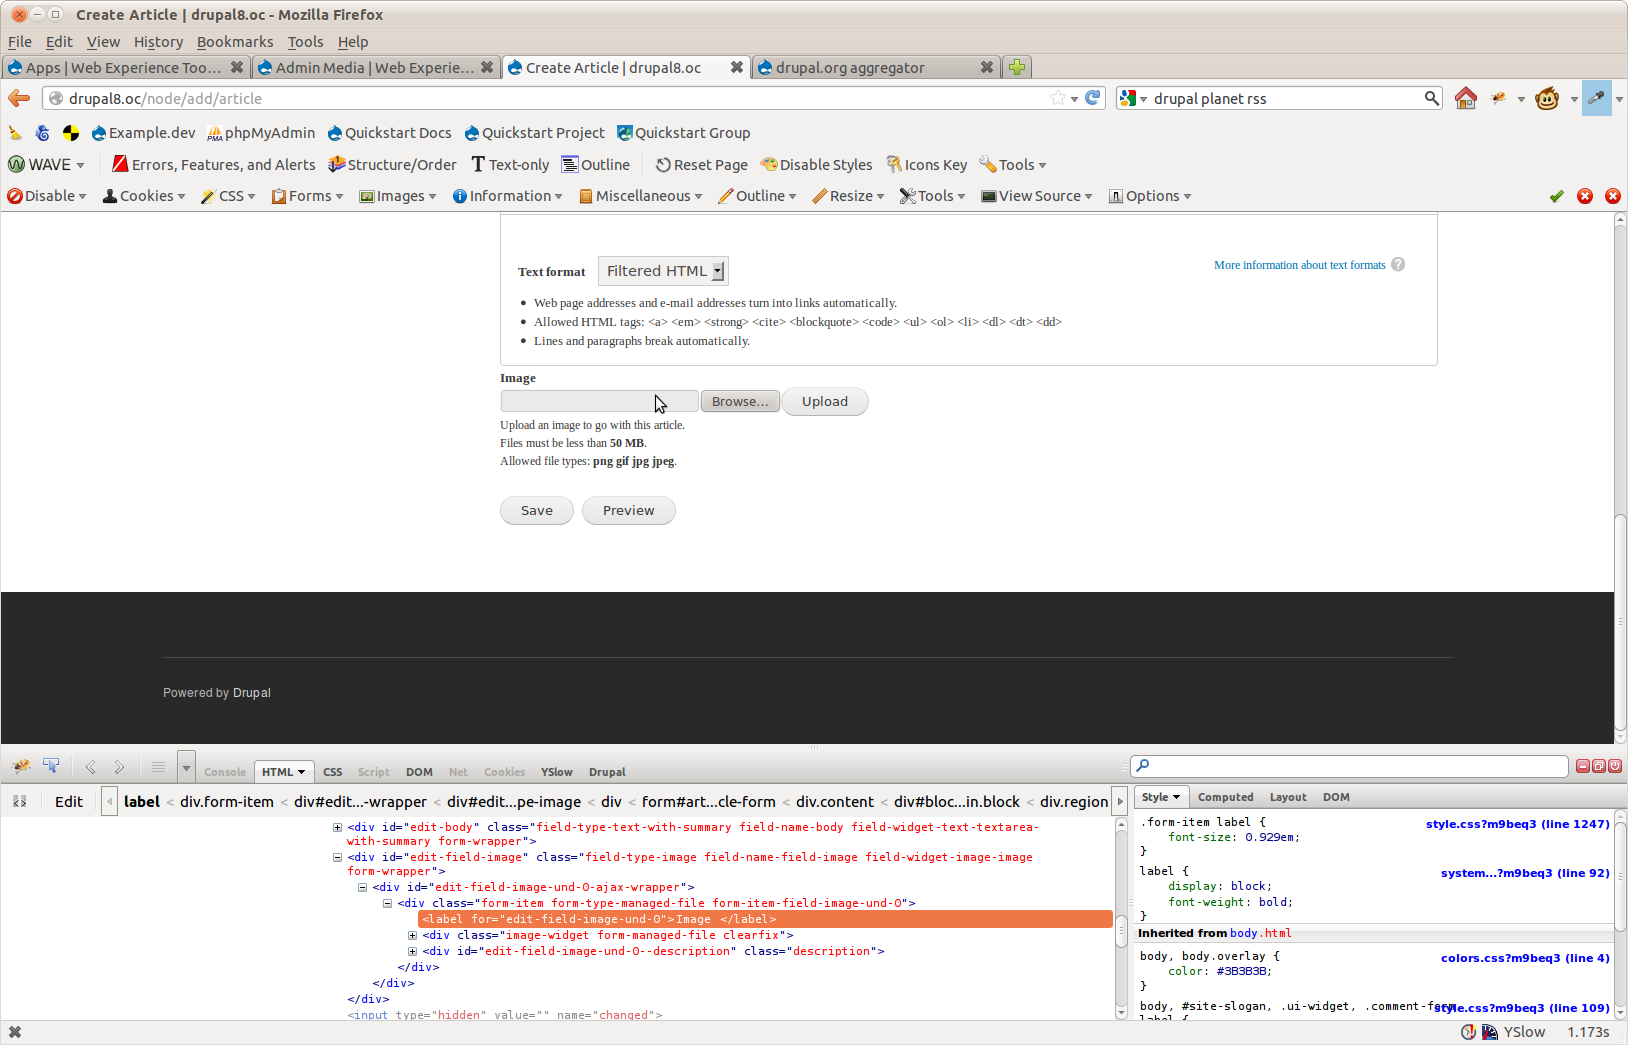Viewport: 1628px width, 1045px height.
Task: Switch to the drupal.org aggregator tab
Action: [875, 67]
